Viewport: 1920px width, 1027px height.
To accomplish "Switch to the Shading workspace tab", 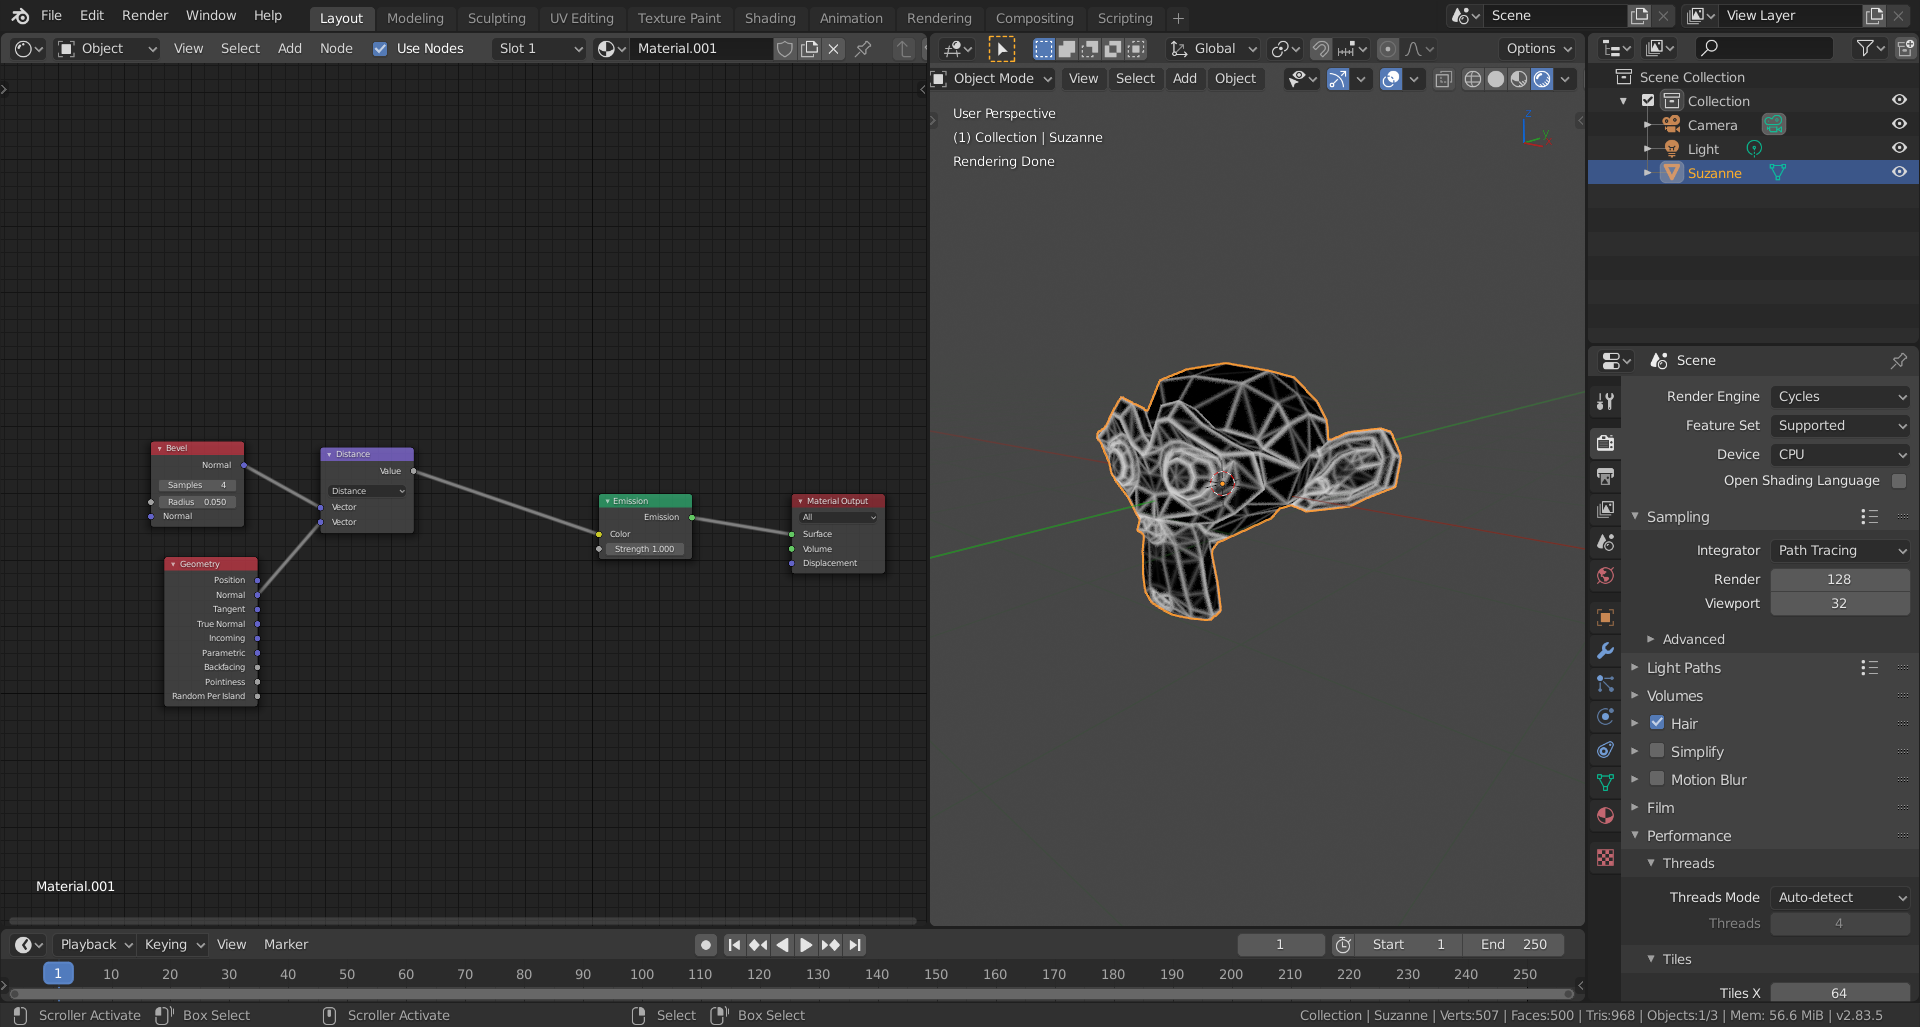I will pyautogui.click(x=770, y=18).
